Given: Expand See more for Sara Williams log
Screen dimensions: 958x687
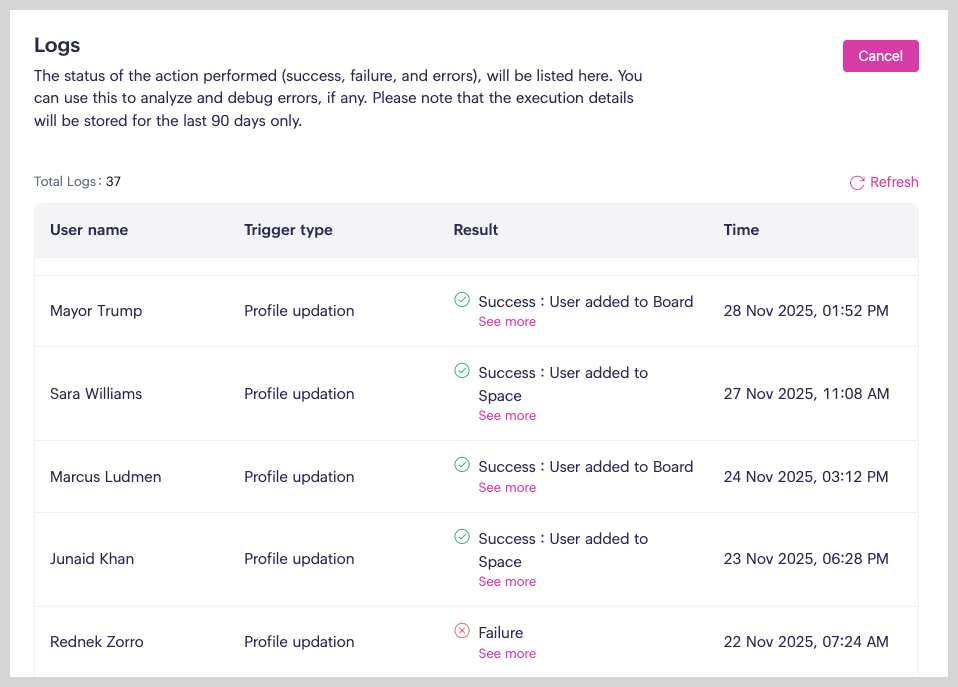Looking at the screenshot, I should 507,416.
